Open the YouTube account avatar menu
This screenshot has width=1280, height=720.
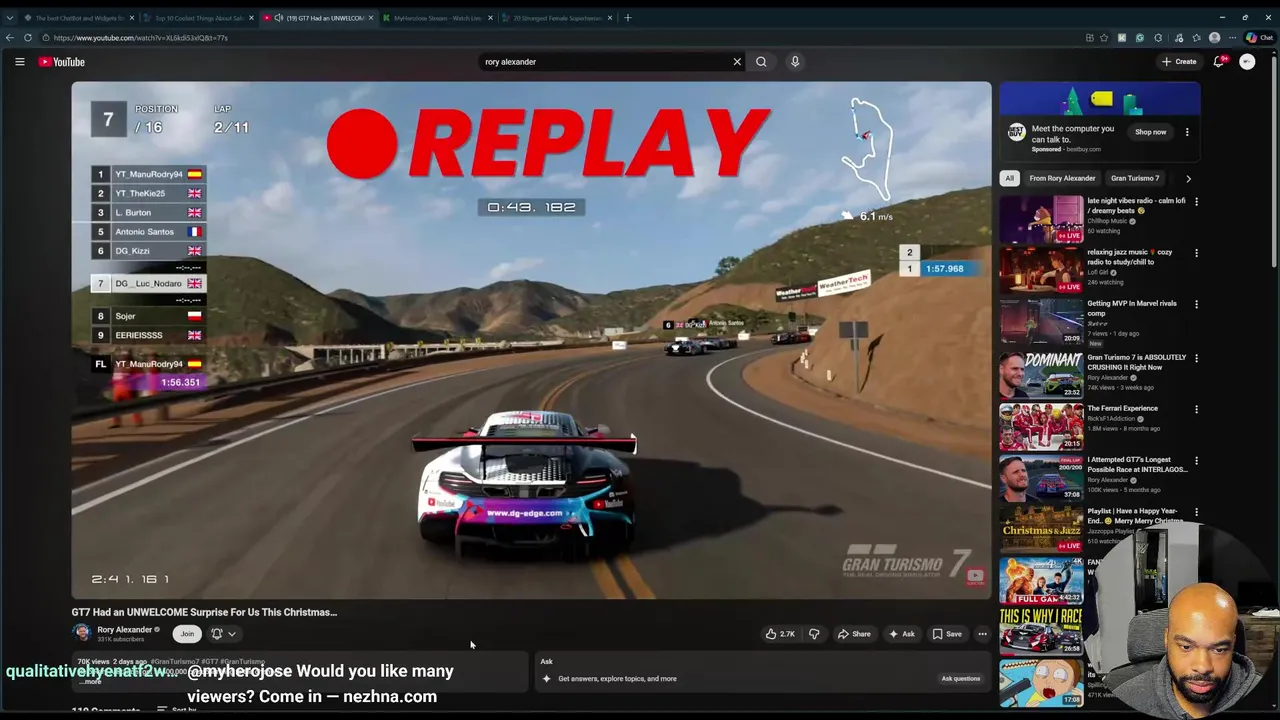click(1247, 62)
